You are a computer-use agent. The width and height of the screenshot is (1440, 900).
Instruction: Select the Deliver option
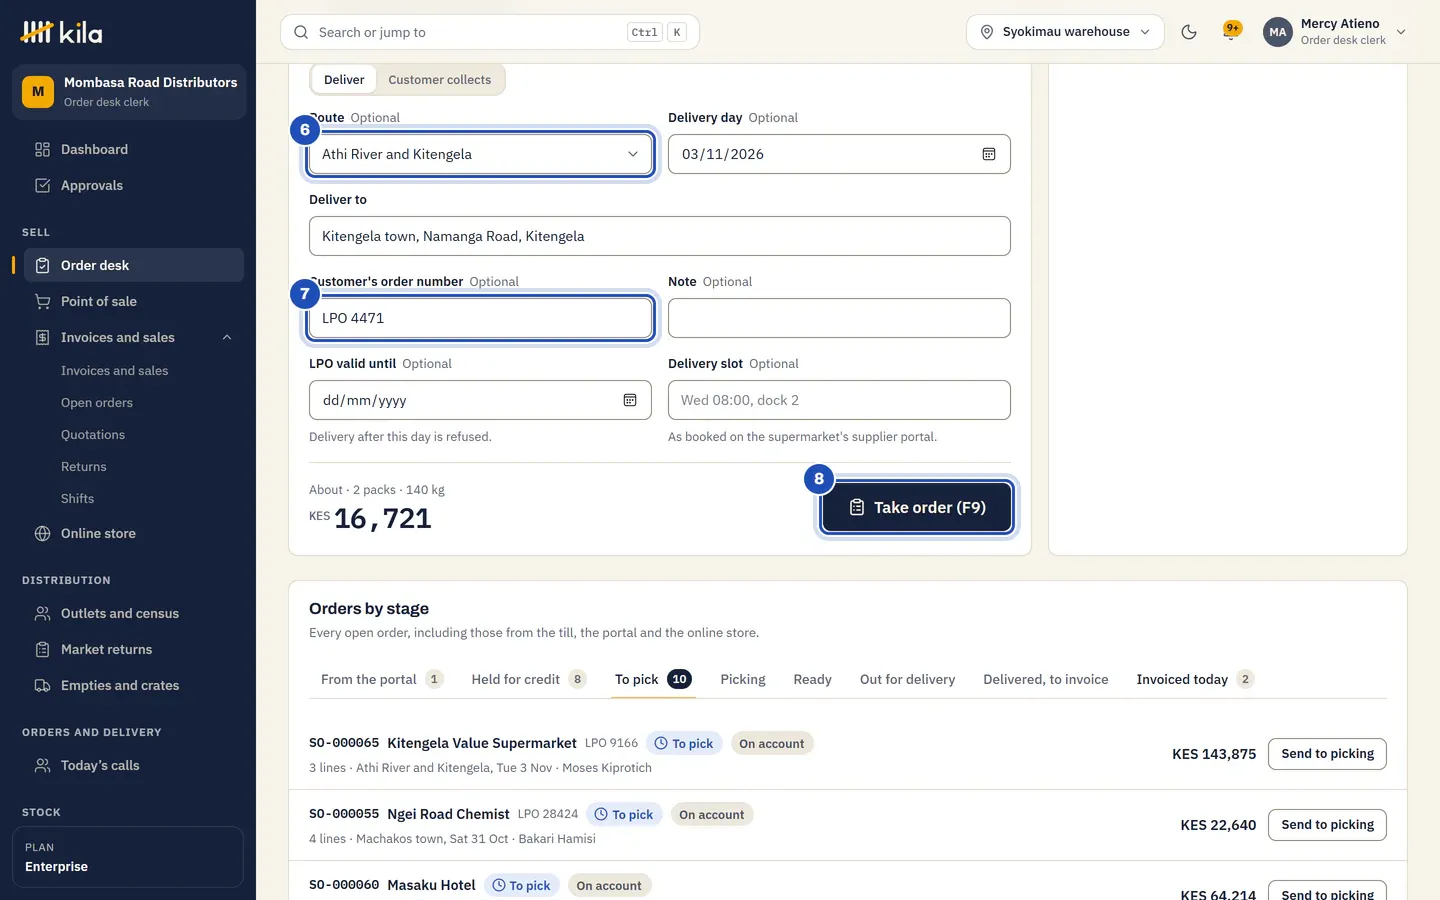coord(344,80)
